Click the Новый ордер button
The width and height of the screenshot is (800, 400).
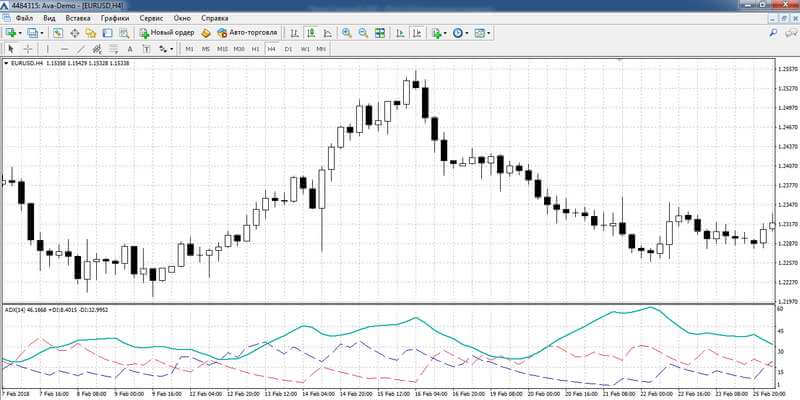tap(167, 33)
